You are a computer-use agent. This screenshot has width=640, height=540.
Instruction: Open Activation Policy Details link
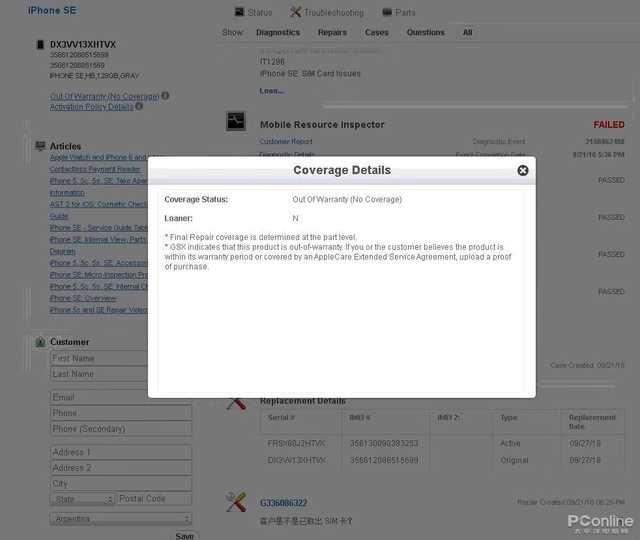pos(91,107)
